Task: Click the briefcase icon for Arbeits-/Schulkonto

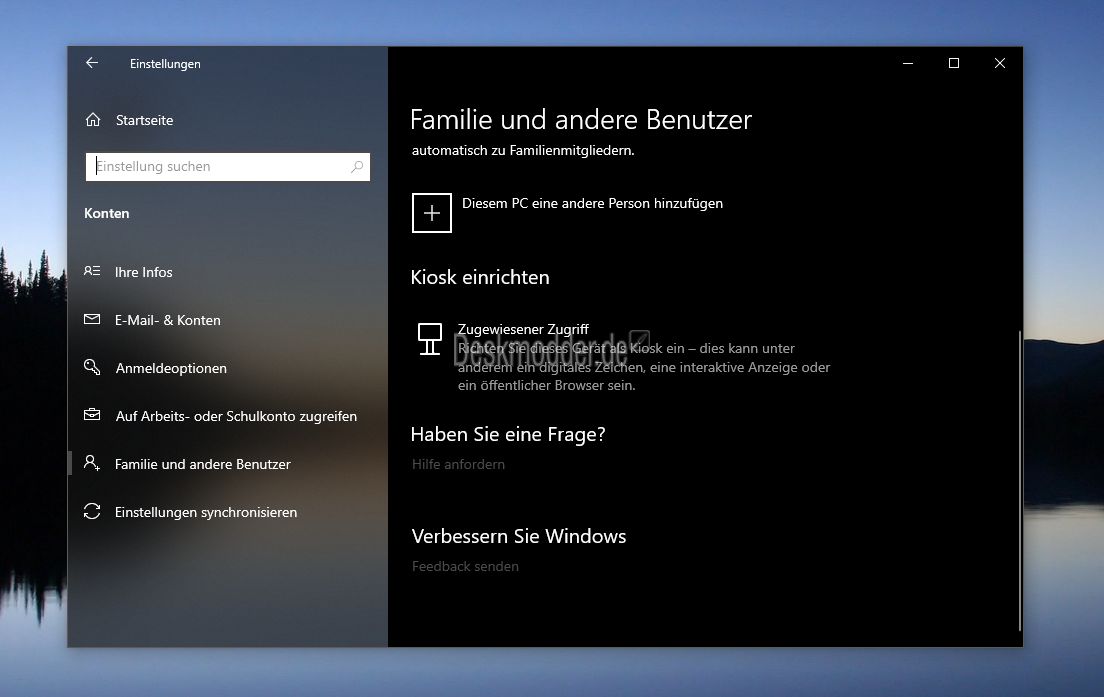Action: [92, 415]
